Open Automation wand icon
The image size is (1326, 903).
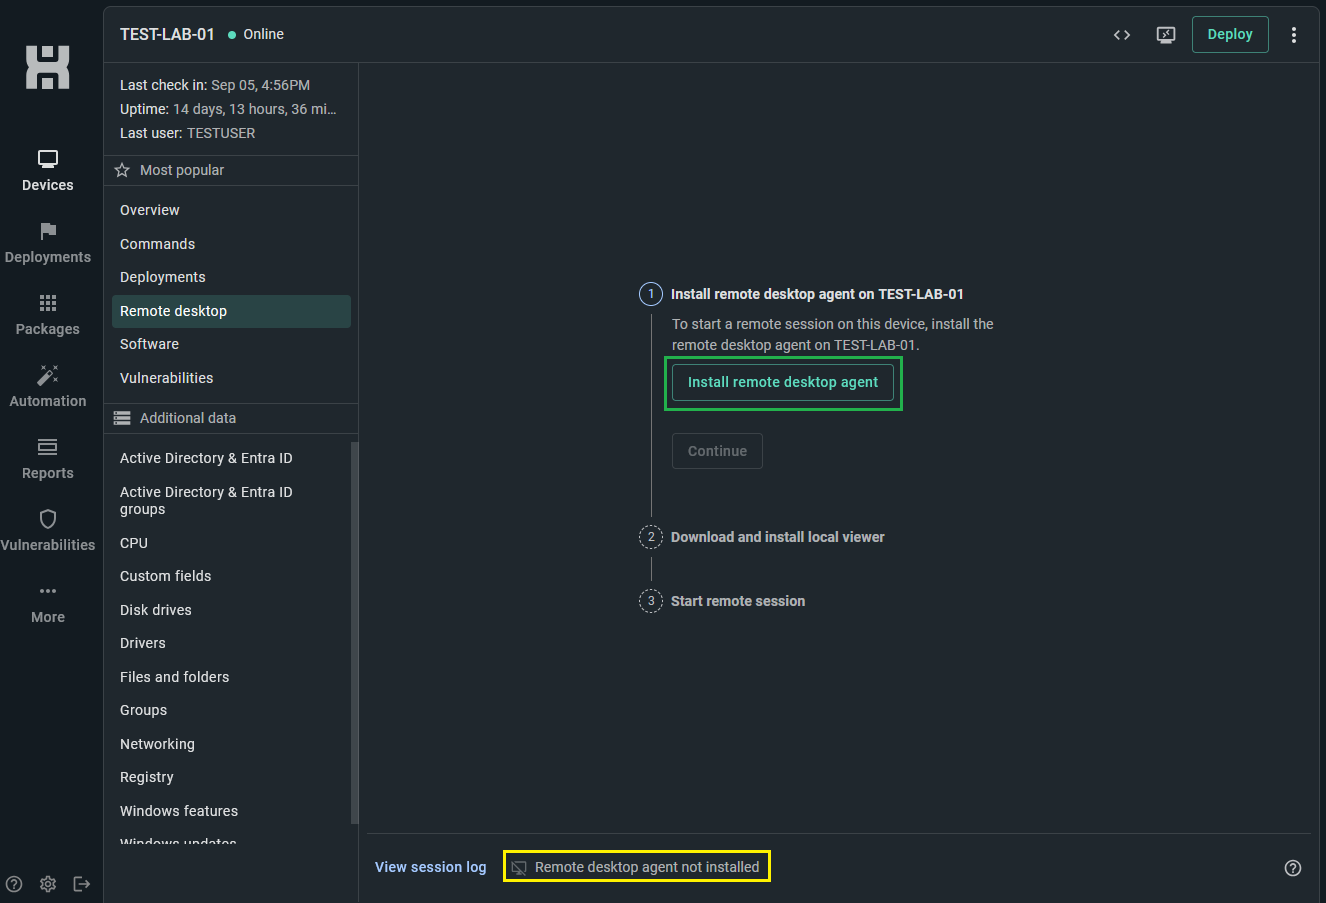48,375
